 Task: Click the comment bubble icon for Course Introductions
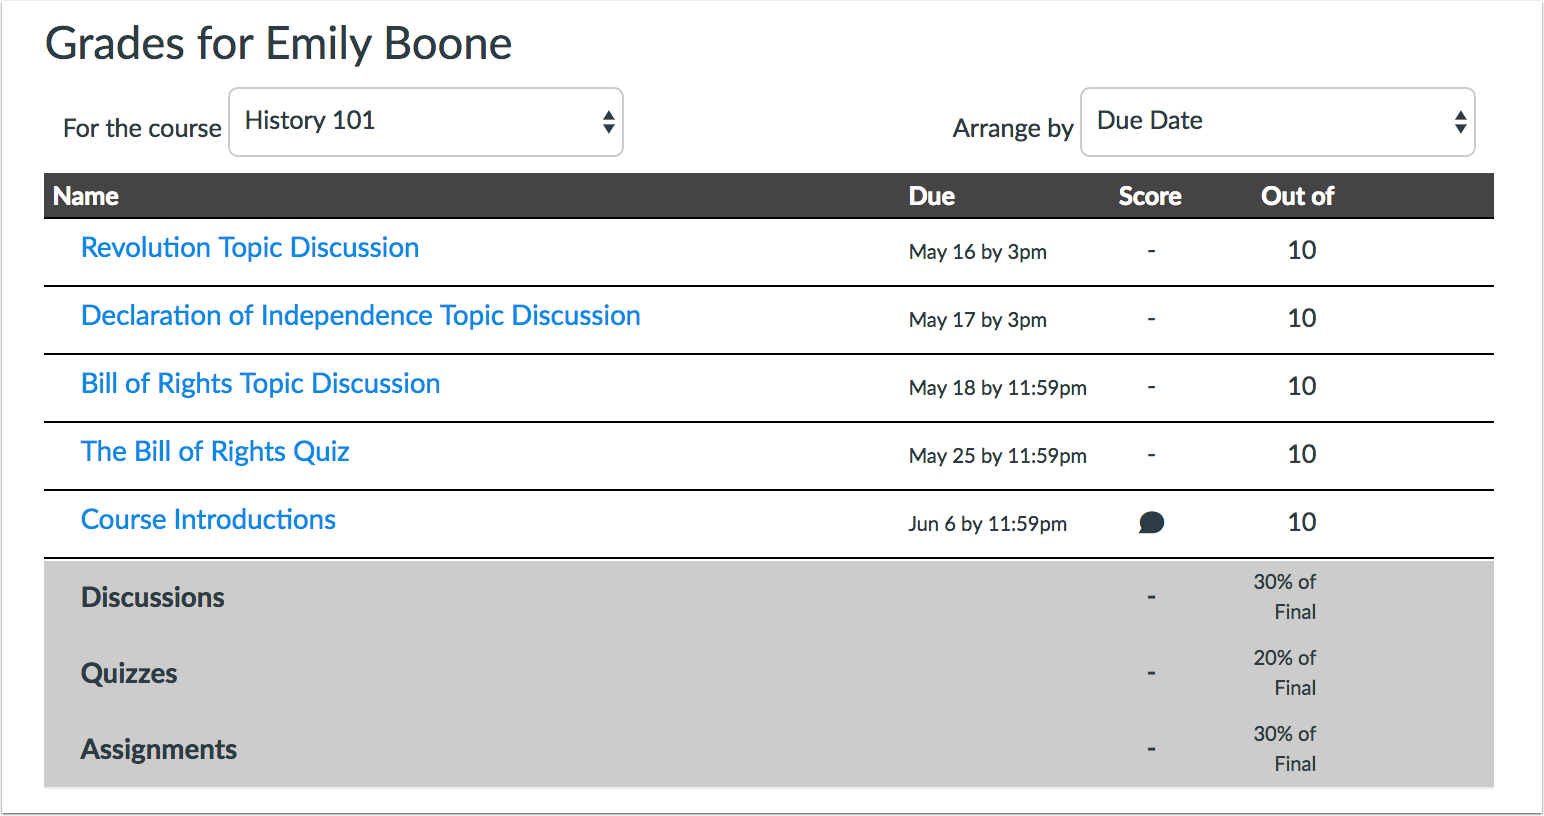pyautogui.click(x=1151, y=523)
